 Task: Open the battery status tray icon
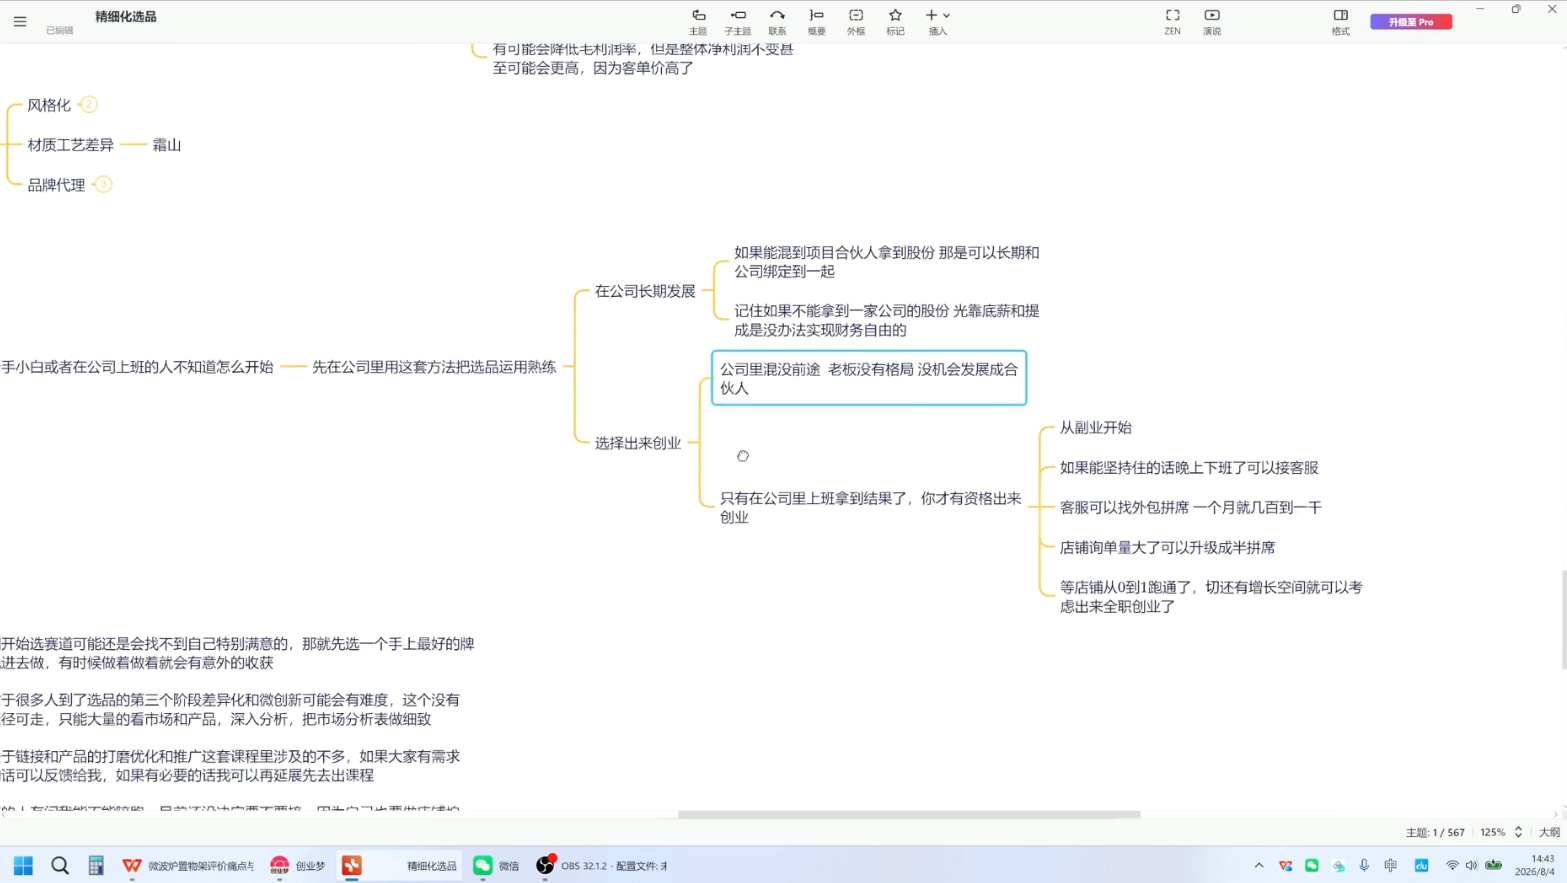[x=1493, y=865]
